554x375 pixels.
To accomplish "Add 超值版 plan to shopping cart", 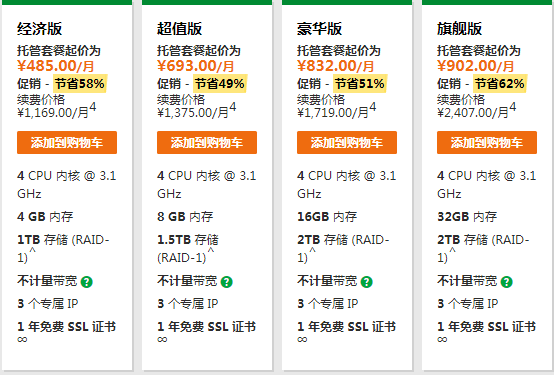I will coord(207,142).
